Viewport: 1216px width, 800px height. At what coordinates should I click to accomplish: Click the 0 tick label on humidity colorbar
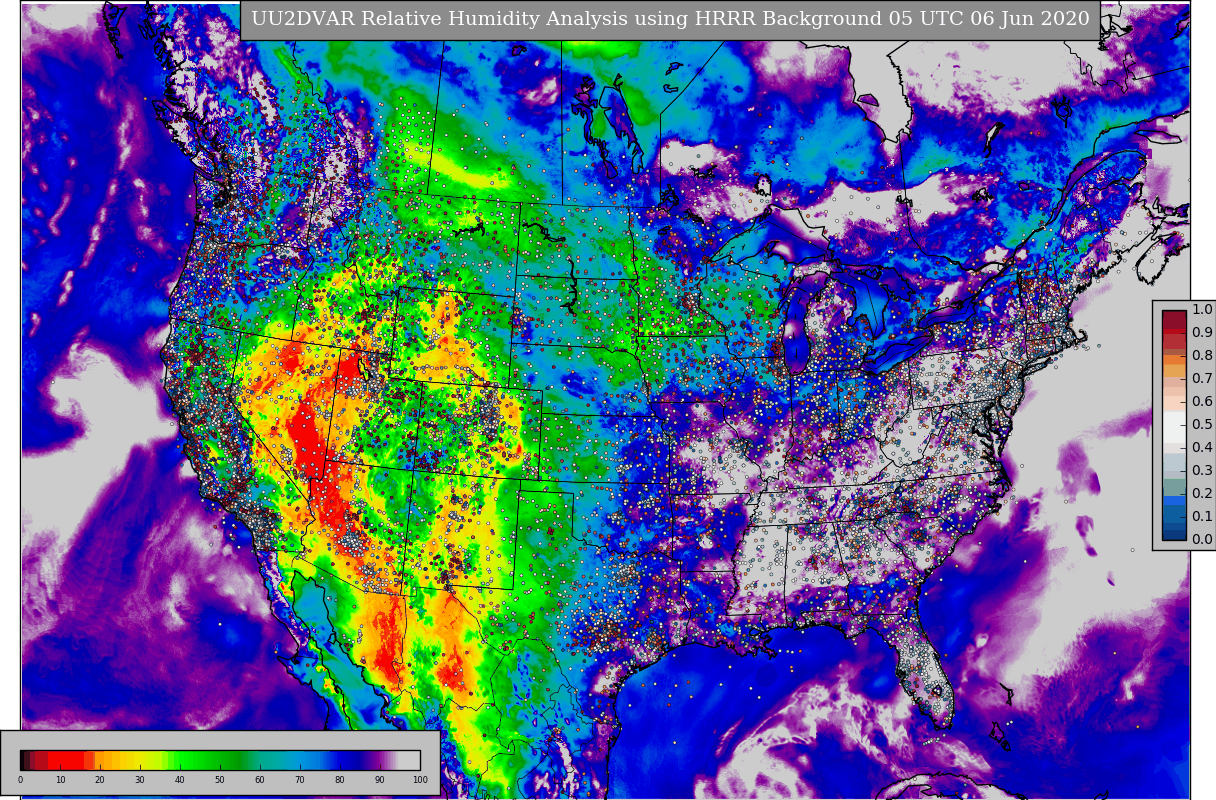click(x=20, y=780)
